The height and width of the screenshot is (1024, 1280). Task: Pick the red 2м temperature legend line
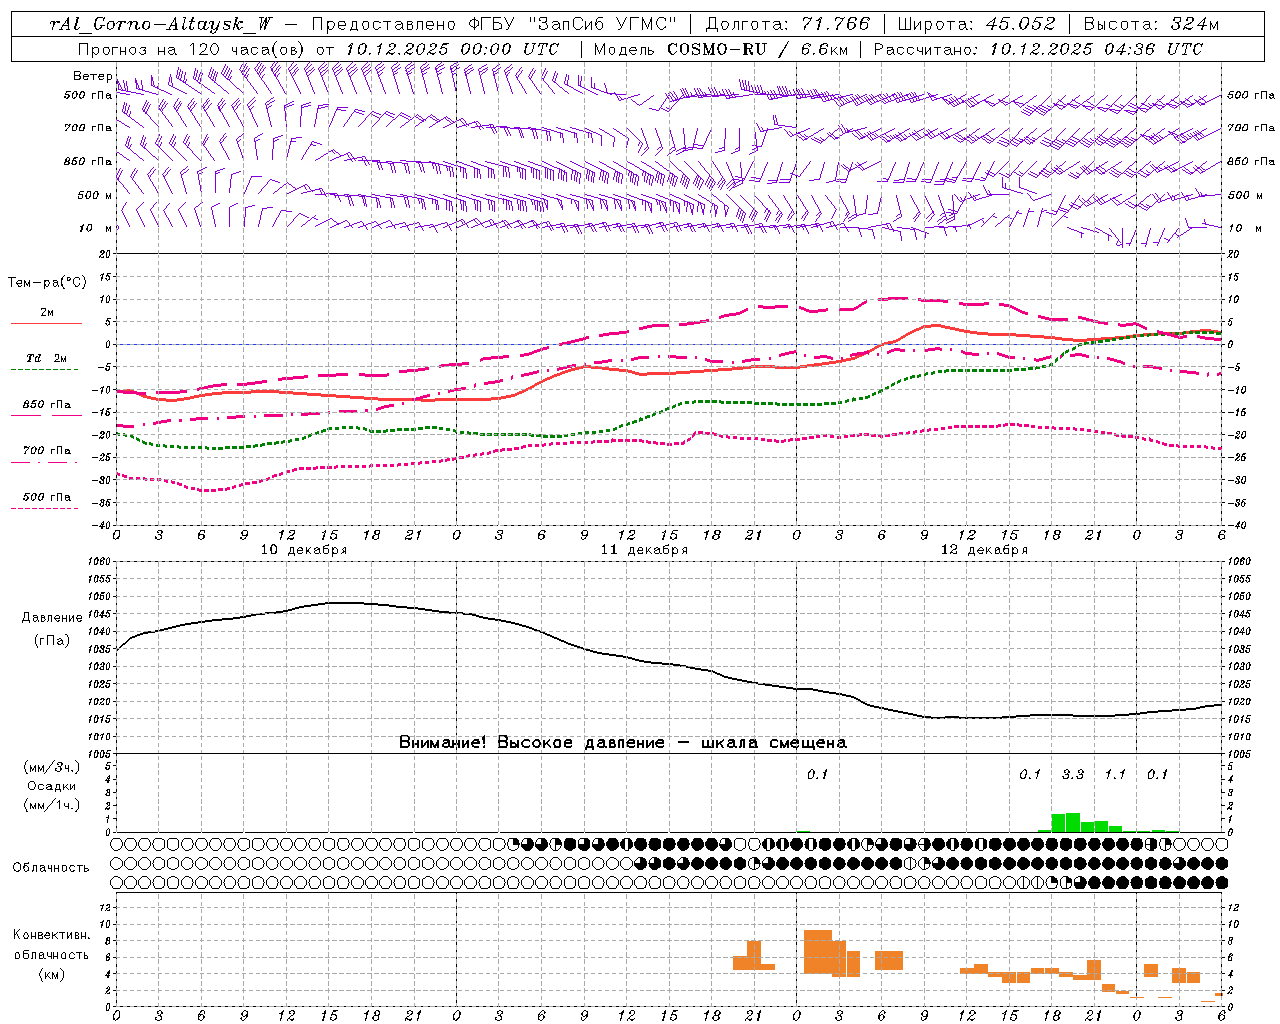click(46, 324)
